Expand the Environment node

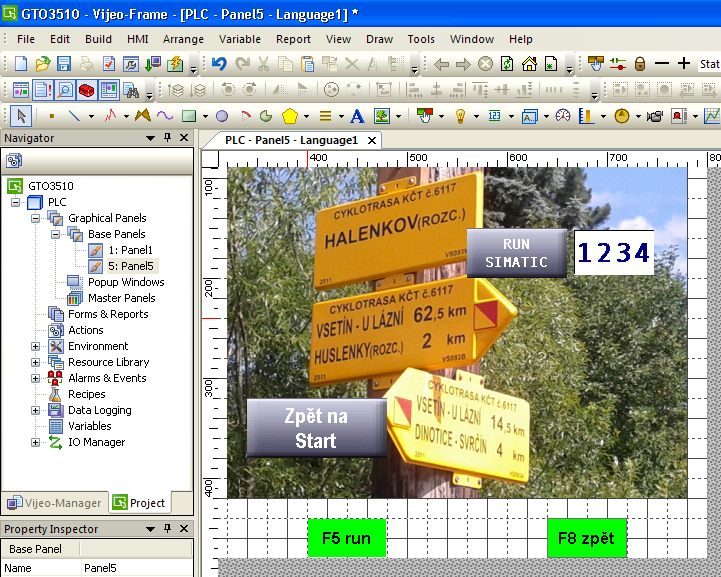click(x=35, y=346)
